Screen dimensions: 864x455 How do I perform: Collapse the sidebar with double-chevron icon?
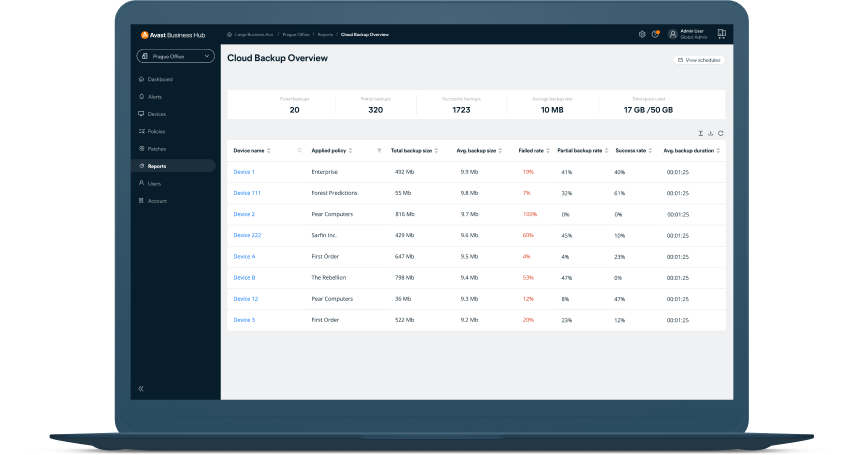(x=141, y=387)
